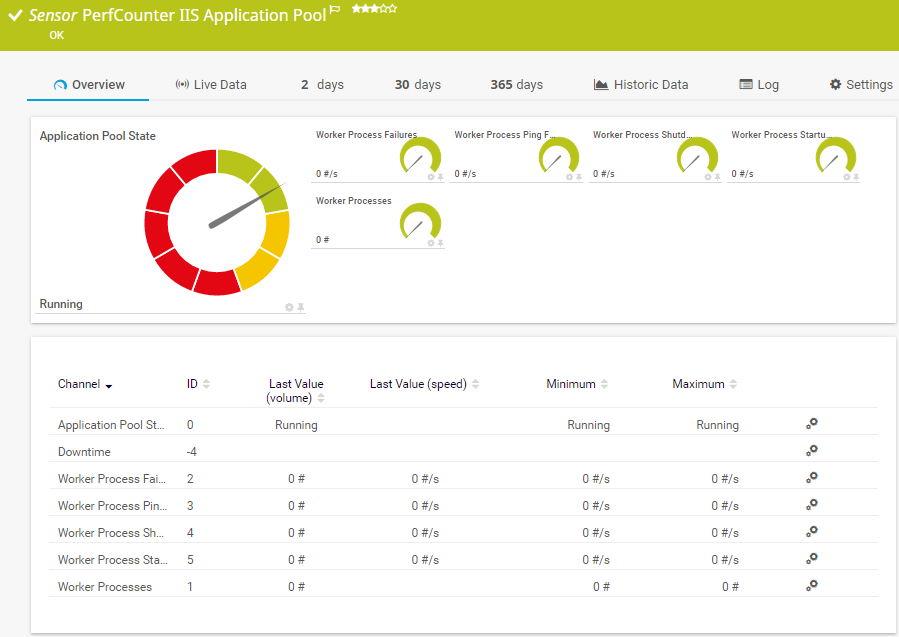The image size is (899, 637).
Task: Switch to the Live Data tab
Action: 210,85
